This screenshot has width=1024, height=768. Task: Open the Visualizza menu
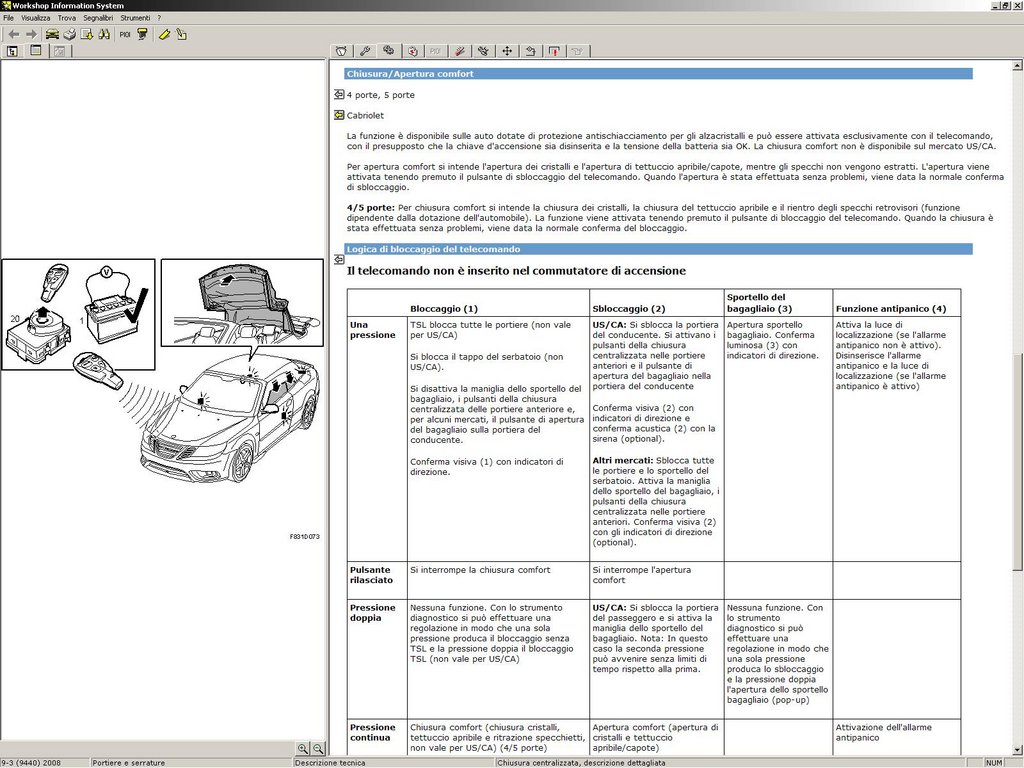click(x=35, y=18)
